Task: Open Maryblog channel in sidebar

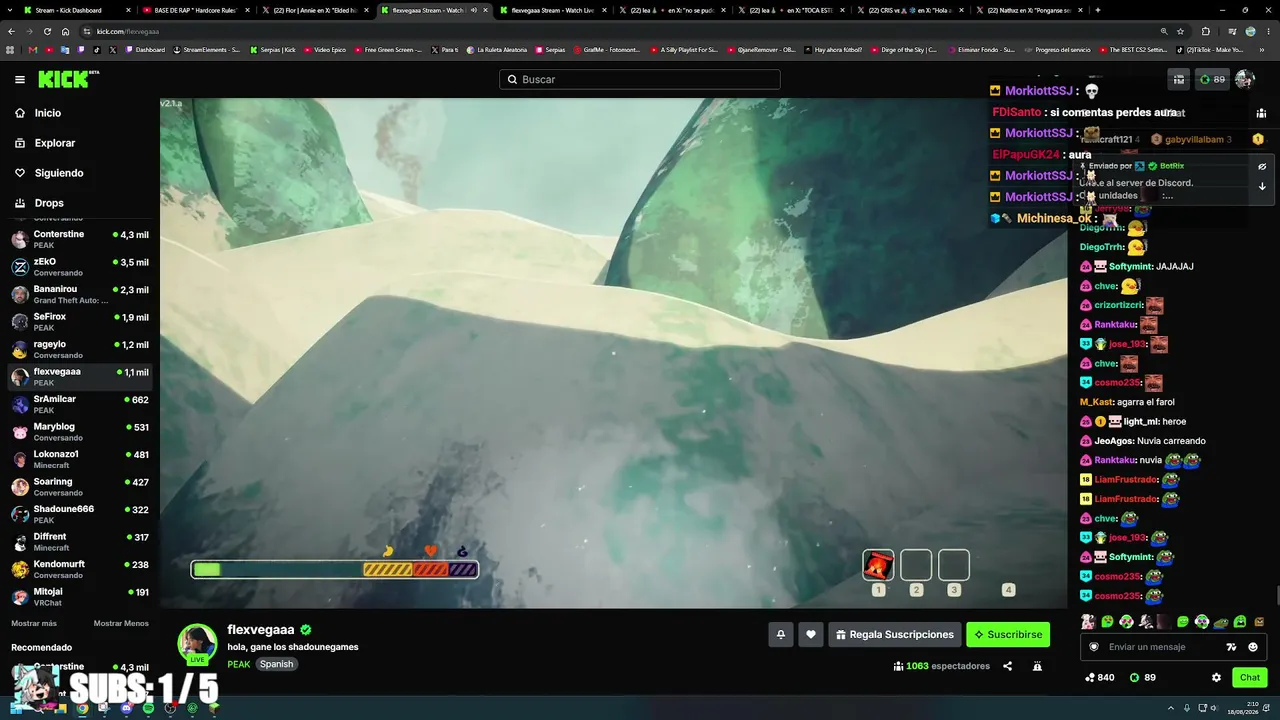Action: (x=80, y=431)
